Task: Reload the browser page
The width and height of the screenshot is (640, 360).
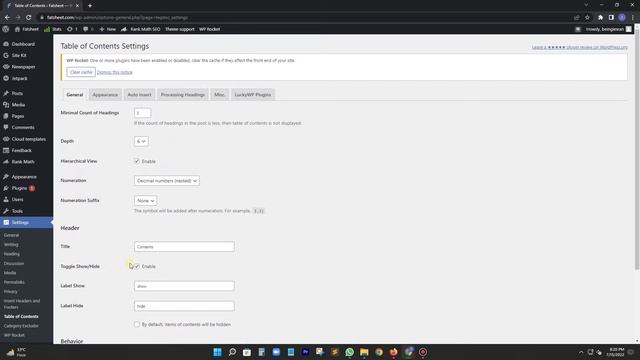Action: tap(29, 18)
